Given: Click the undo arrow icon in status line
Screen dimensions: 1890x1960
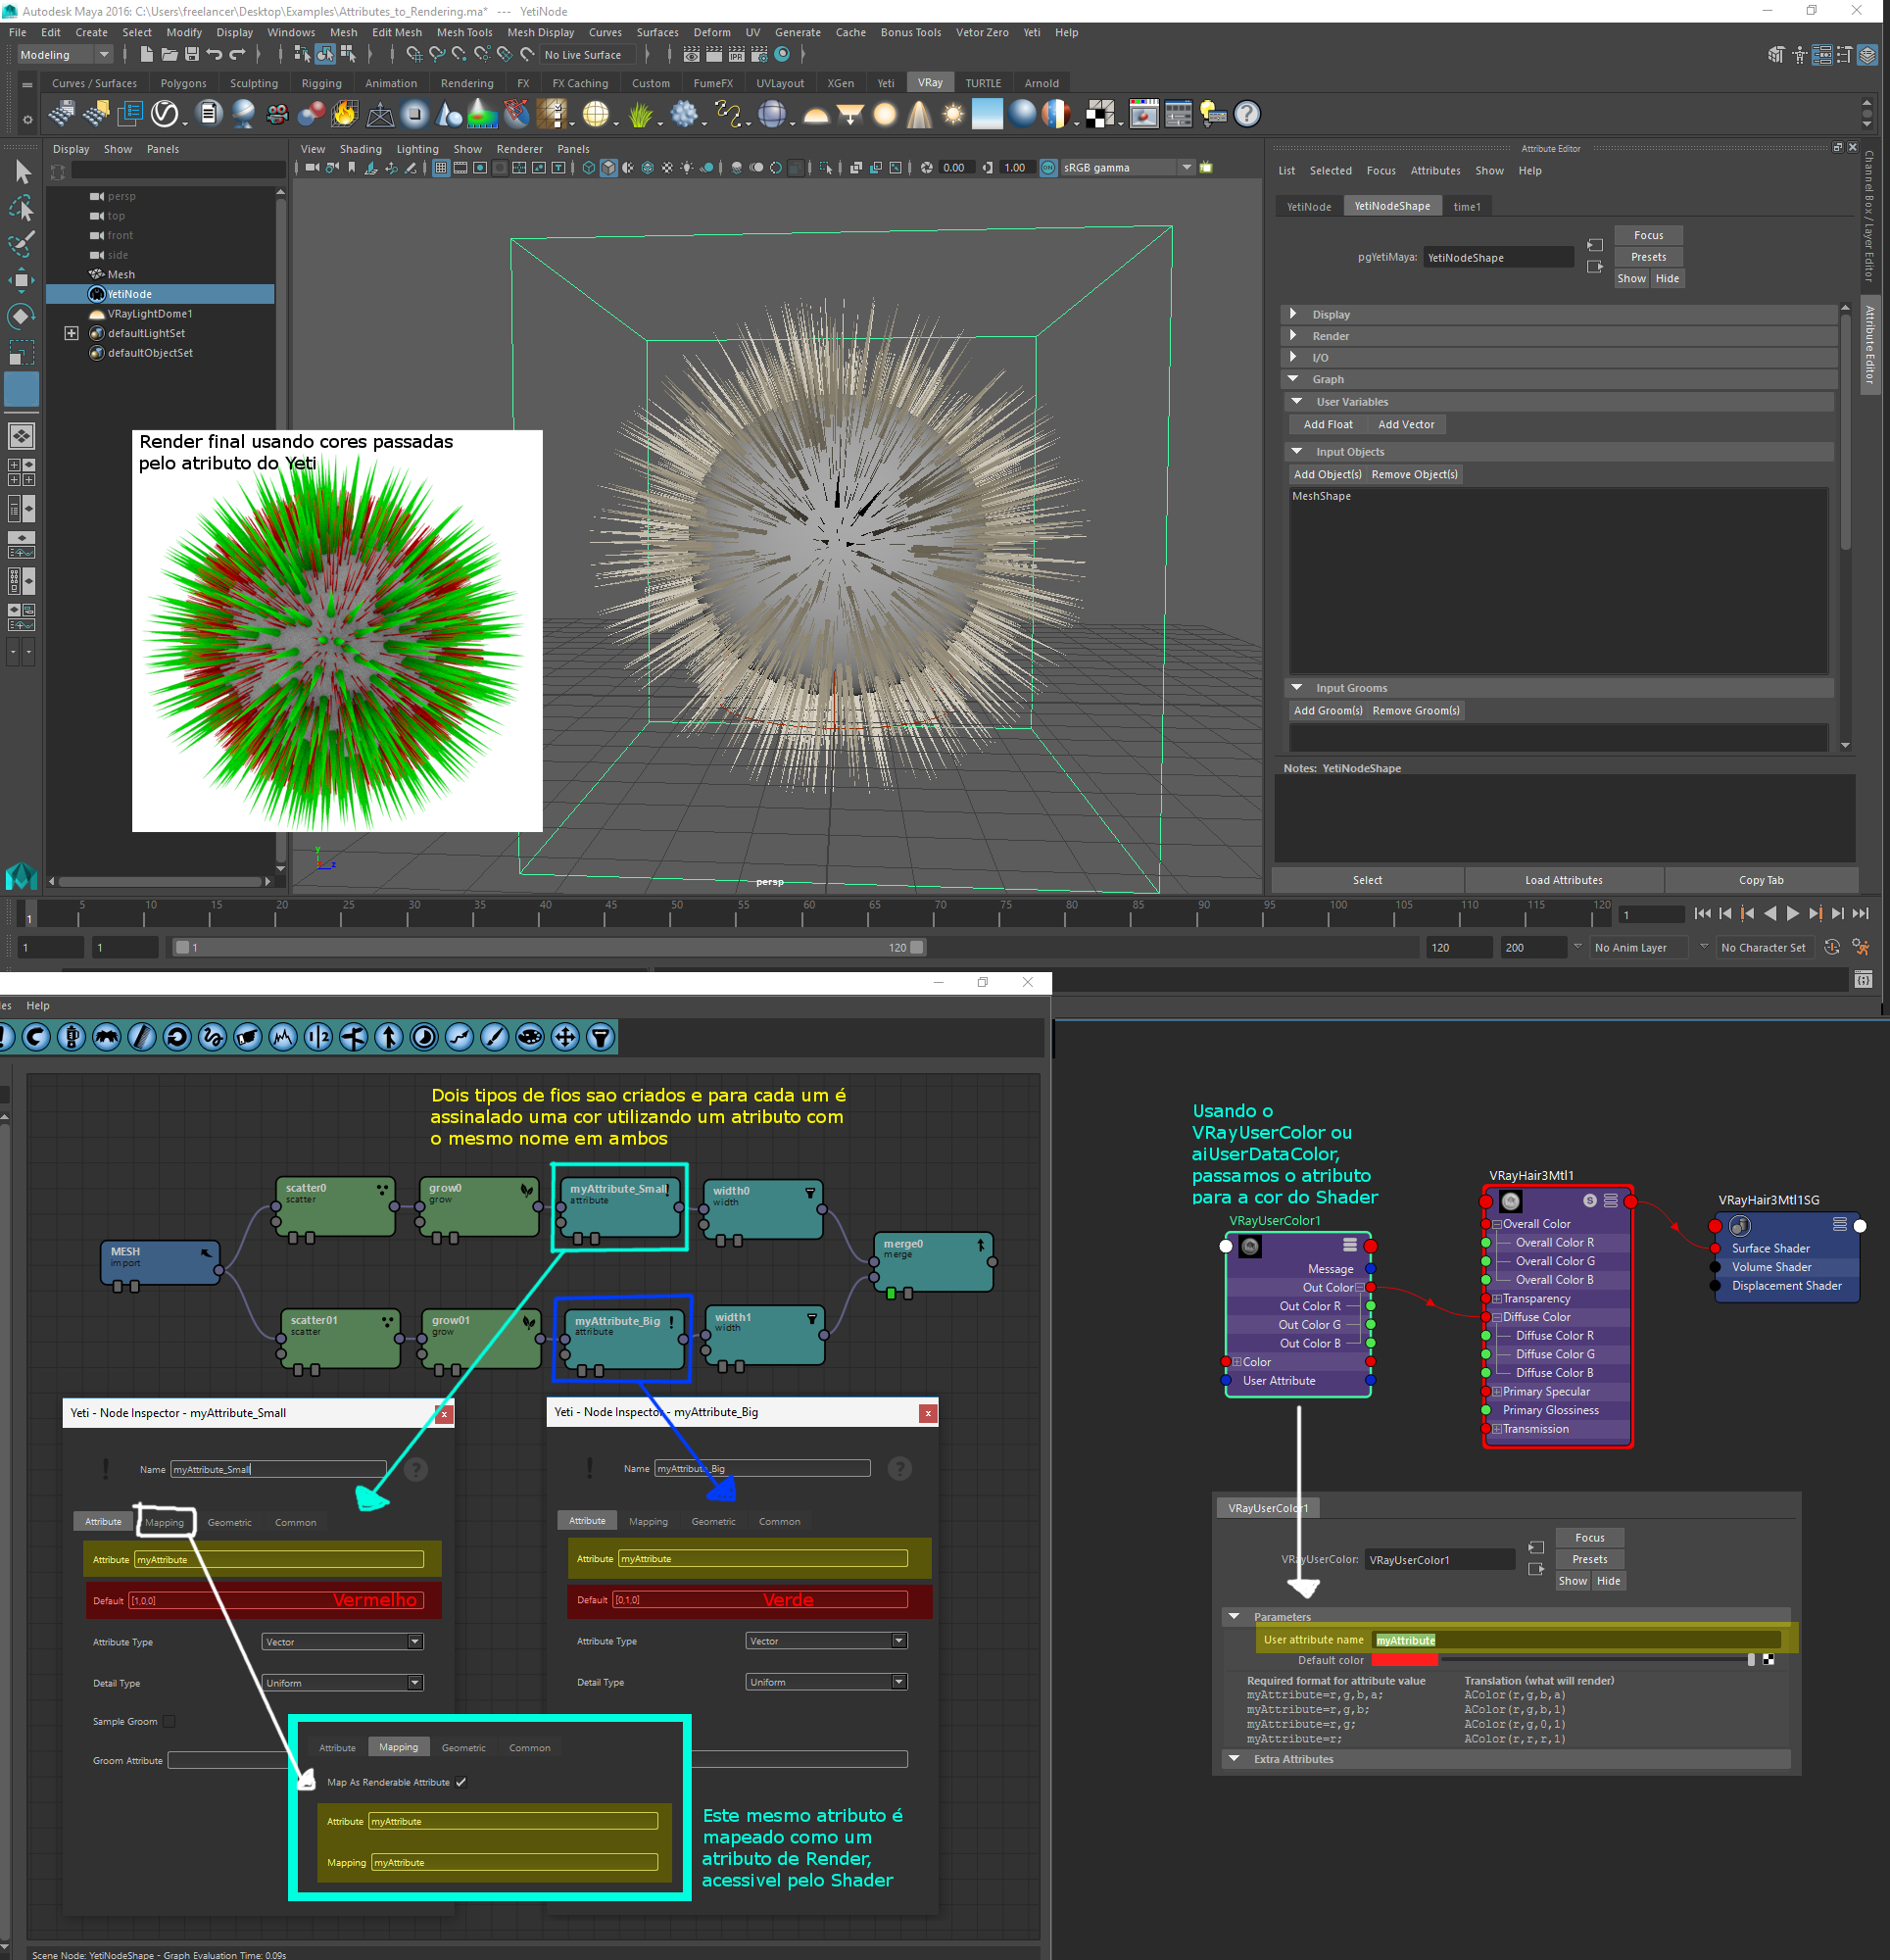Looking at the screenshot, I should coord(214,55).
